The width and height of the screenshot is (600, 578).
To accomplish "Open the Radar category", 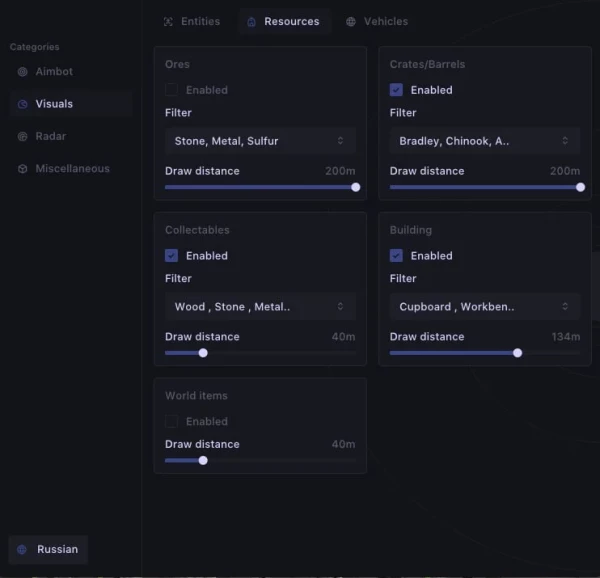I will point(50,136).
